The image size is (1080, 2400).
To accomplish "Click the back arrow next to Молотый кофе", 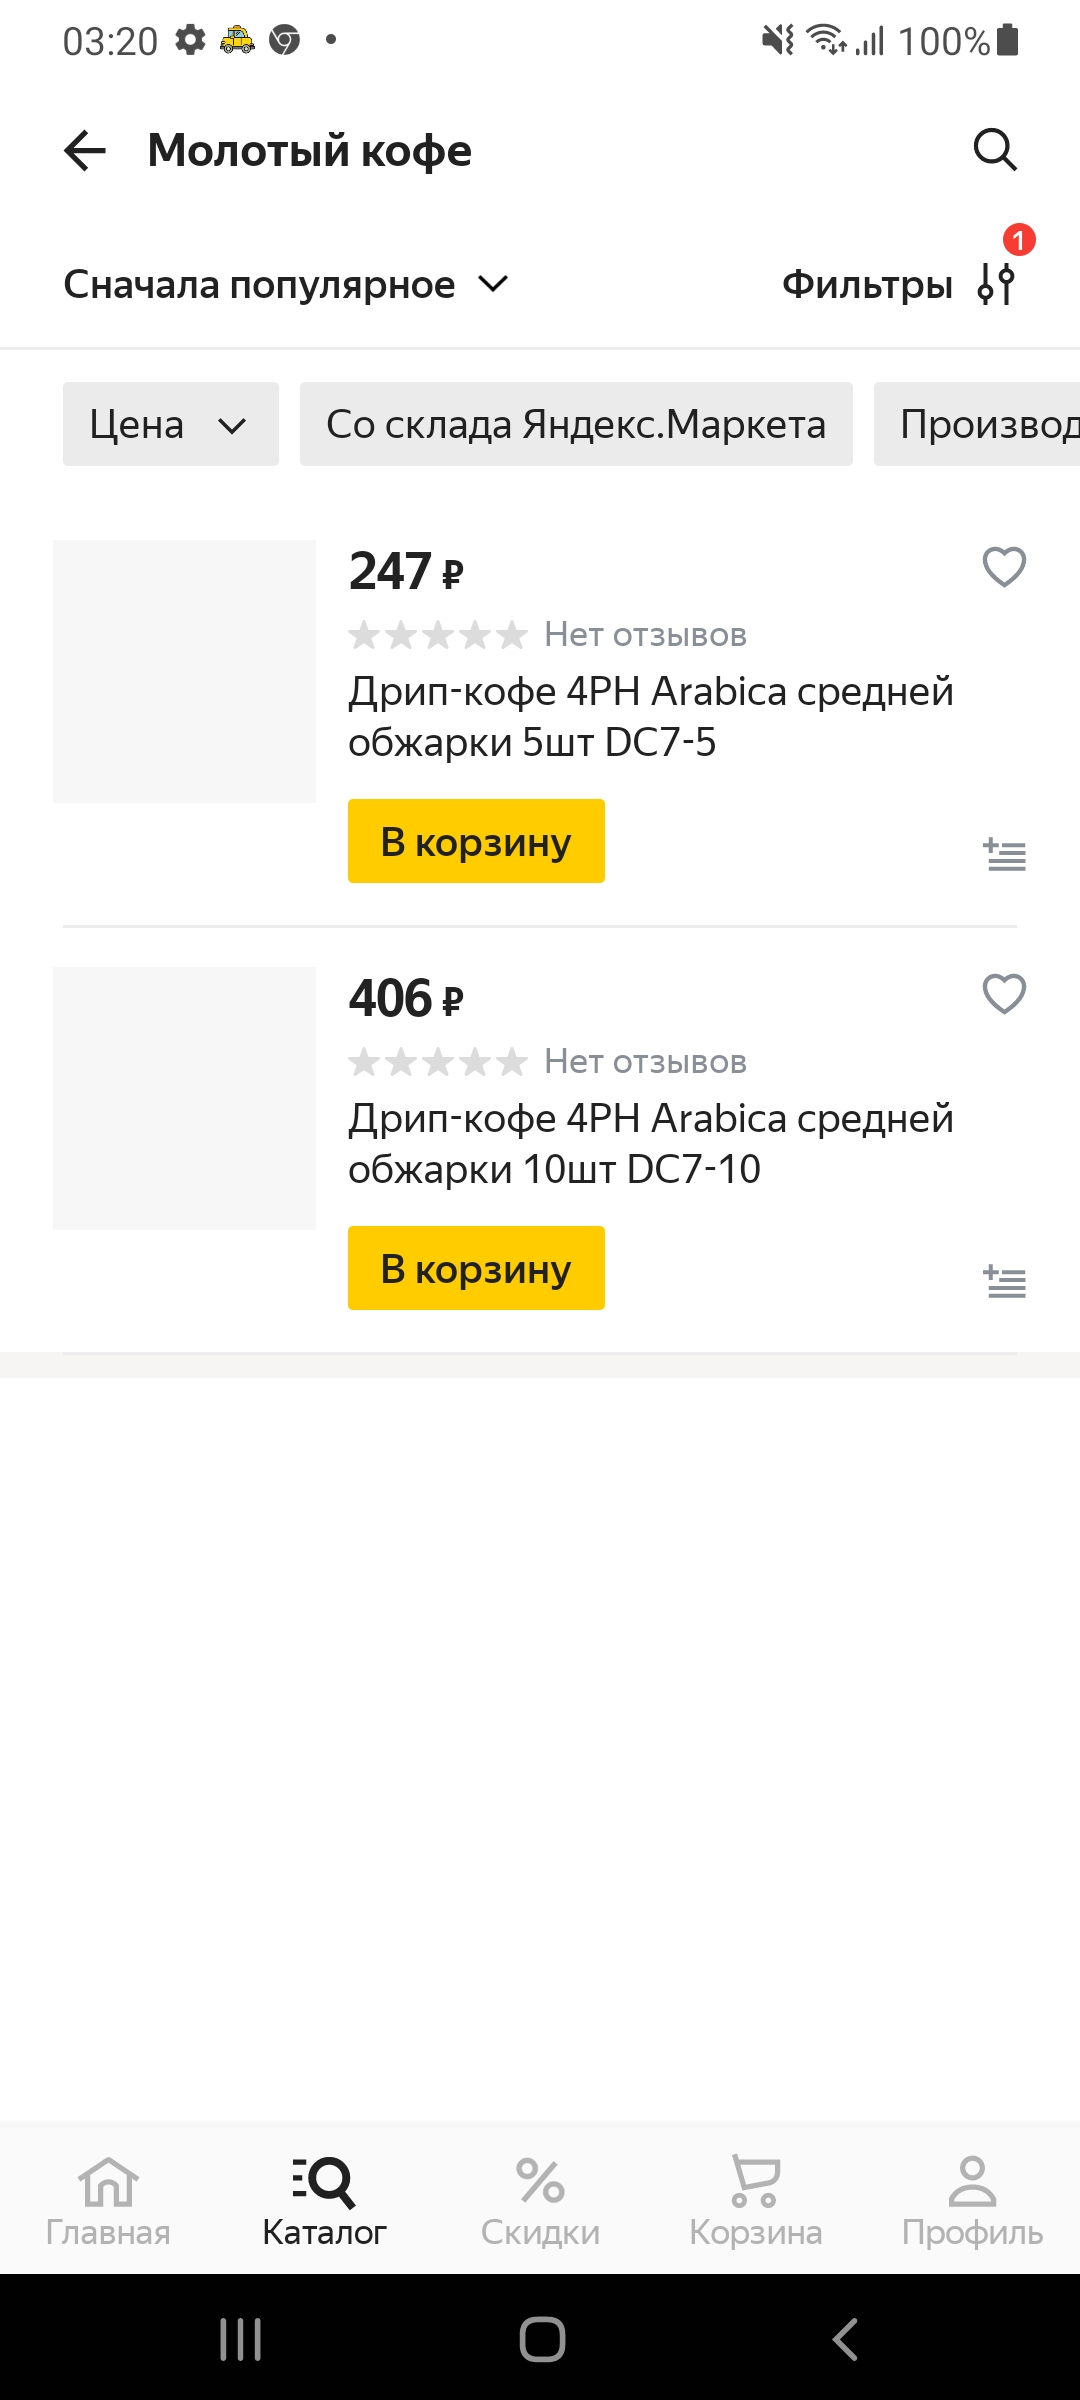I will [x=84, y=150].
